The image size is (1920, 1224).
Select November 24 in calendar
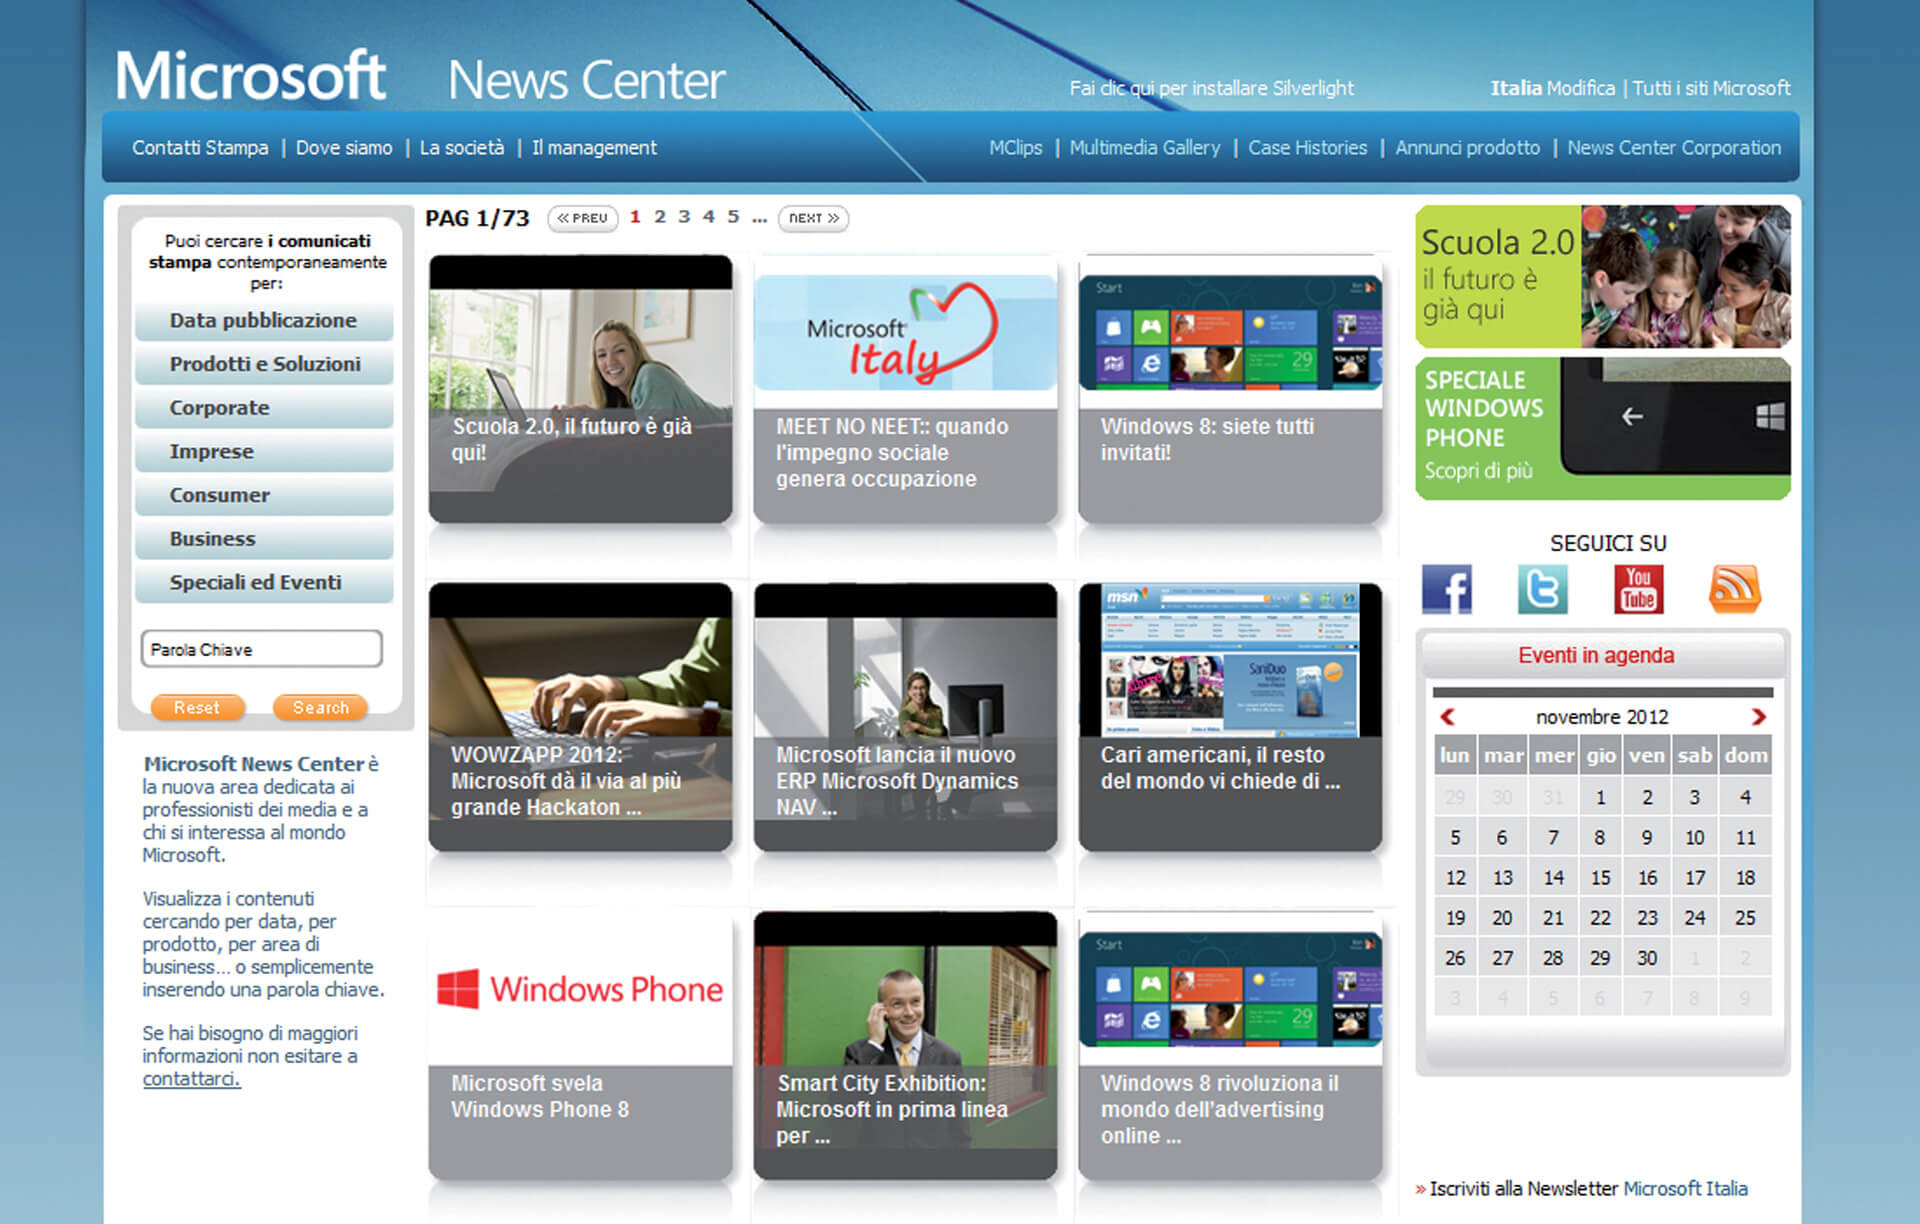pyautogui.click(x=1695, y=917)
